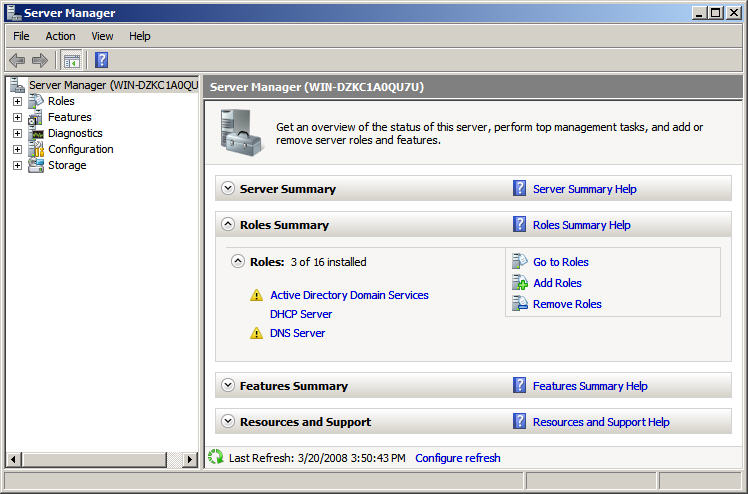Screen dimensions: 748x494
Task: Click the Server Manager title bar icon
Action: click(x=13, y=13)
